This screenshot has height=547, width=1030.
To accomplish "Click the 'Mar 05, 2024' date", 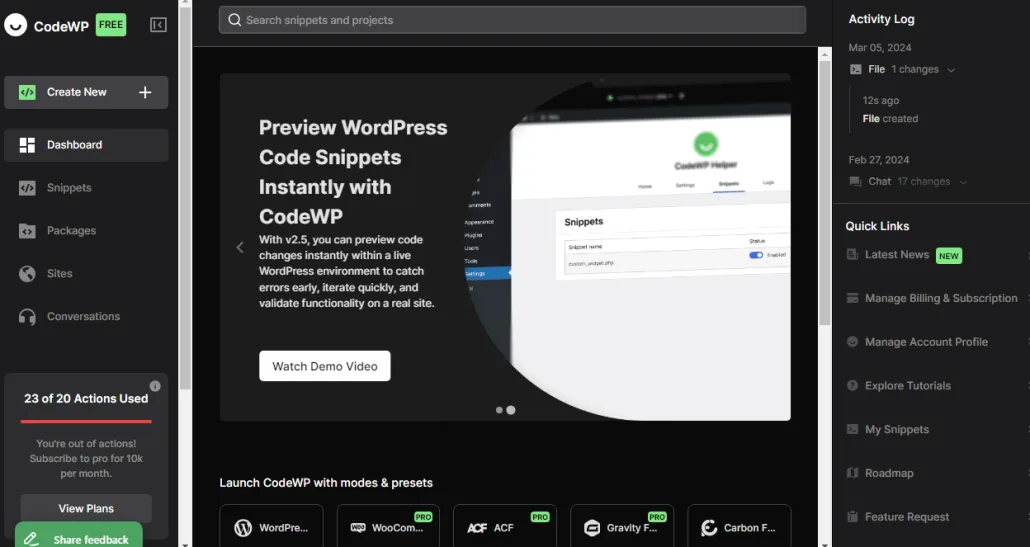I will pos(880,47).
